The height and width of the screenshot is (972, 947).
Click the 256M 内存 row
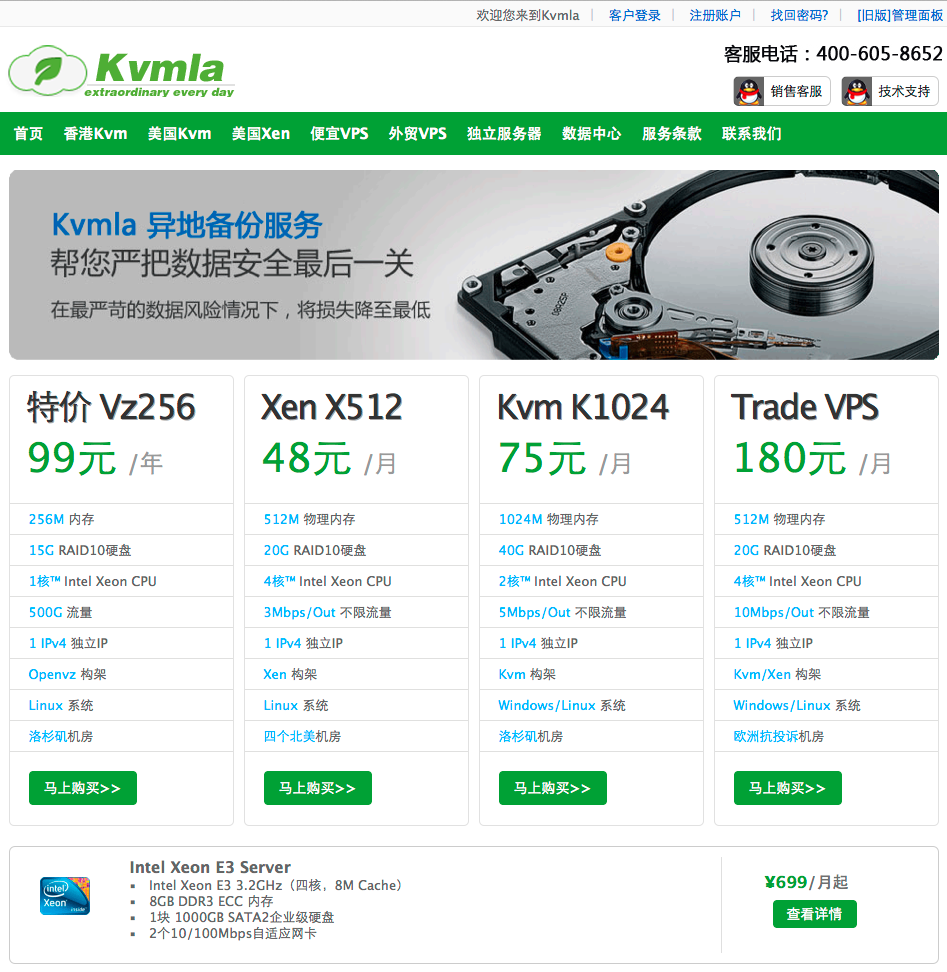[121, 519]
